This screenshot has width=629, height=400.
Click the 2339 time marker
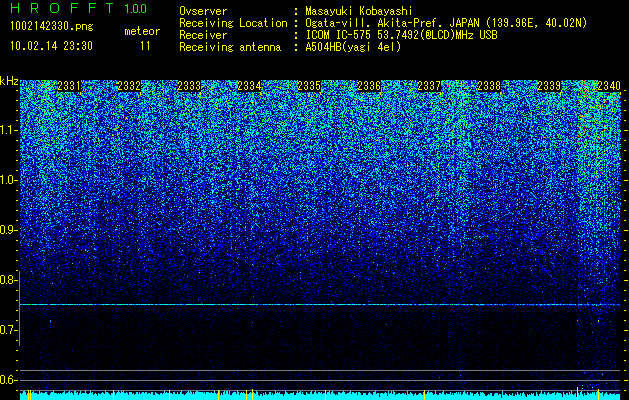pyautogui.click(x=549, y=86)
